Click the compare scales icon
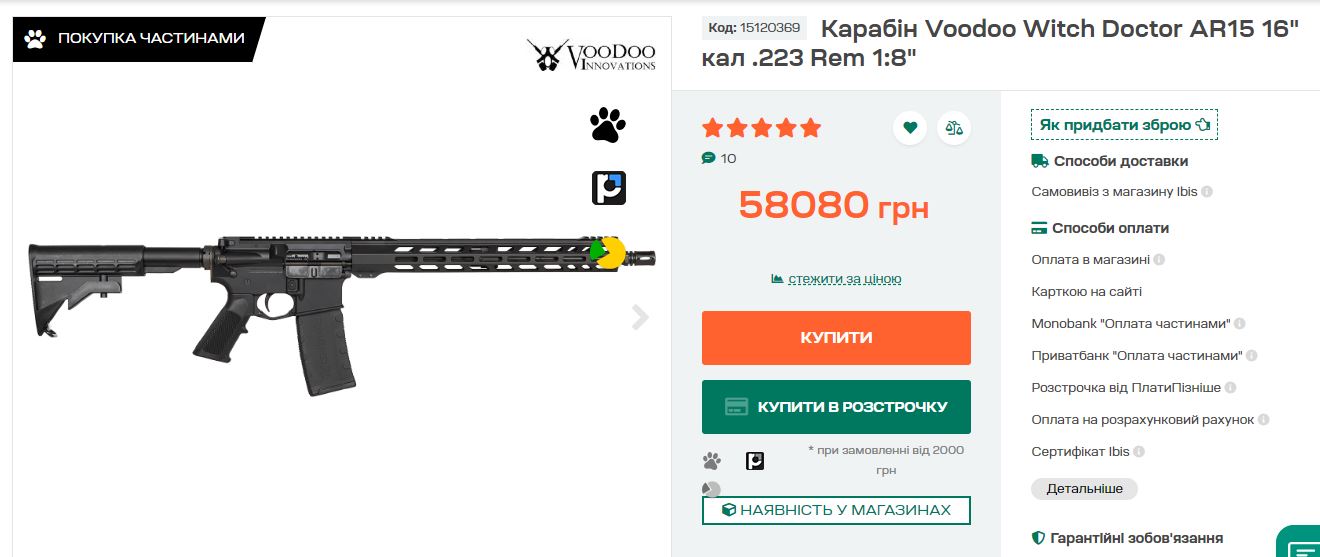 (x=954, y=128)
